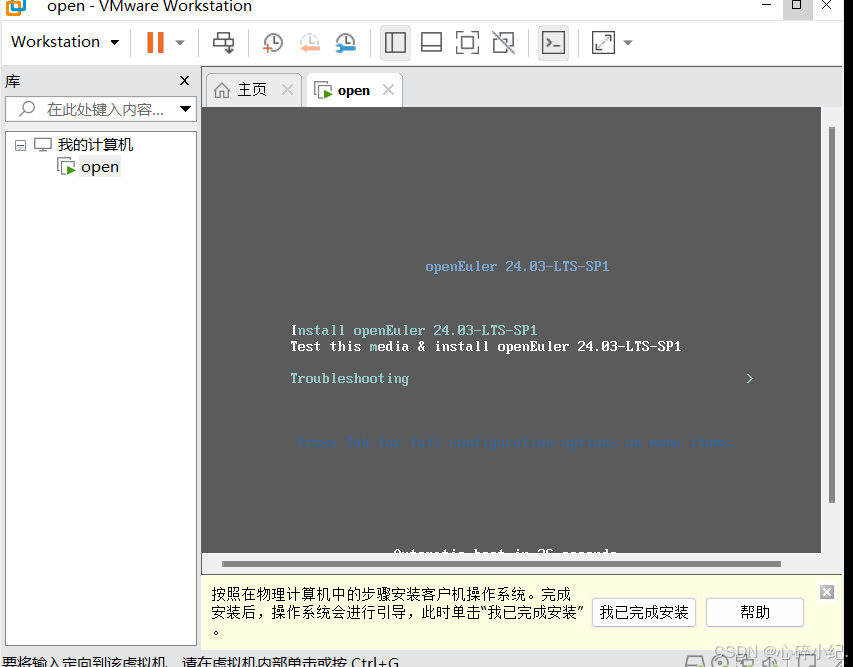Open the library search filter dropdown
This screenshot has height=667, width=853.
184,108
